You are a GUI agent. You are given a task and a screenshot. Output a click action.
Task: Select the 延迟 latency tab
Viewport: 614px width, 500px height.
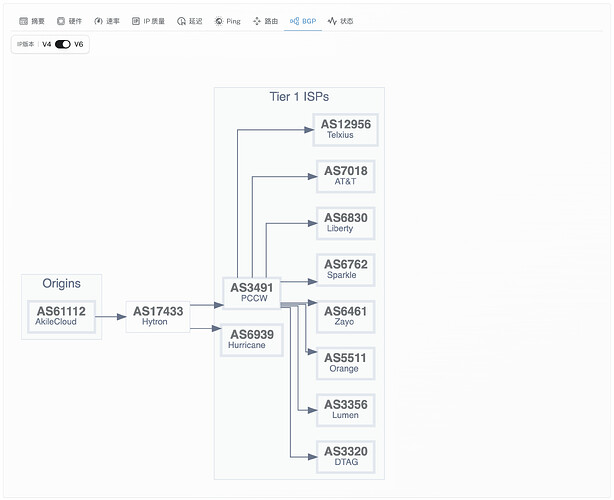190,21
